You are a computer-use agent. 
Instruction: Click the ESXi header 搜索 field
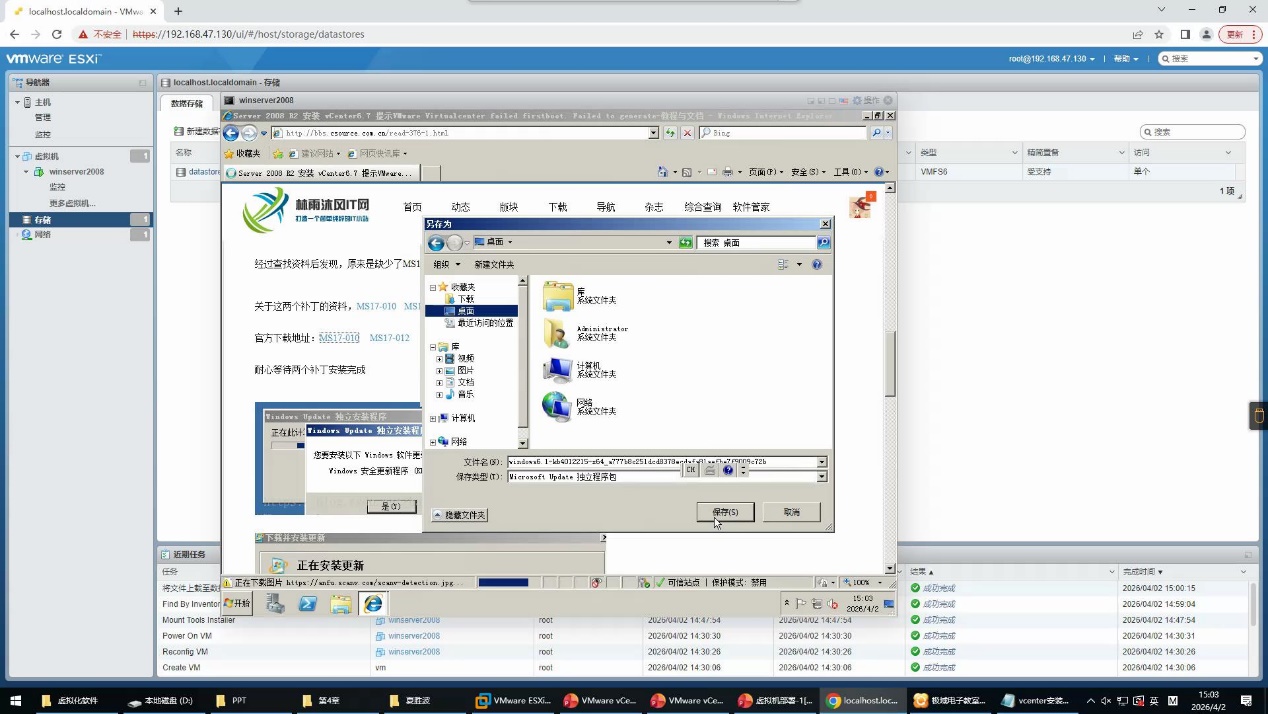[x=1211, y=59]
